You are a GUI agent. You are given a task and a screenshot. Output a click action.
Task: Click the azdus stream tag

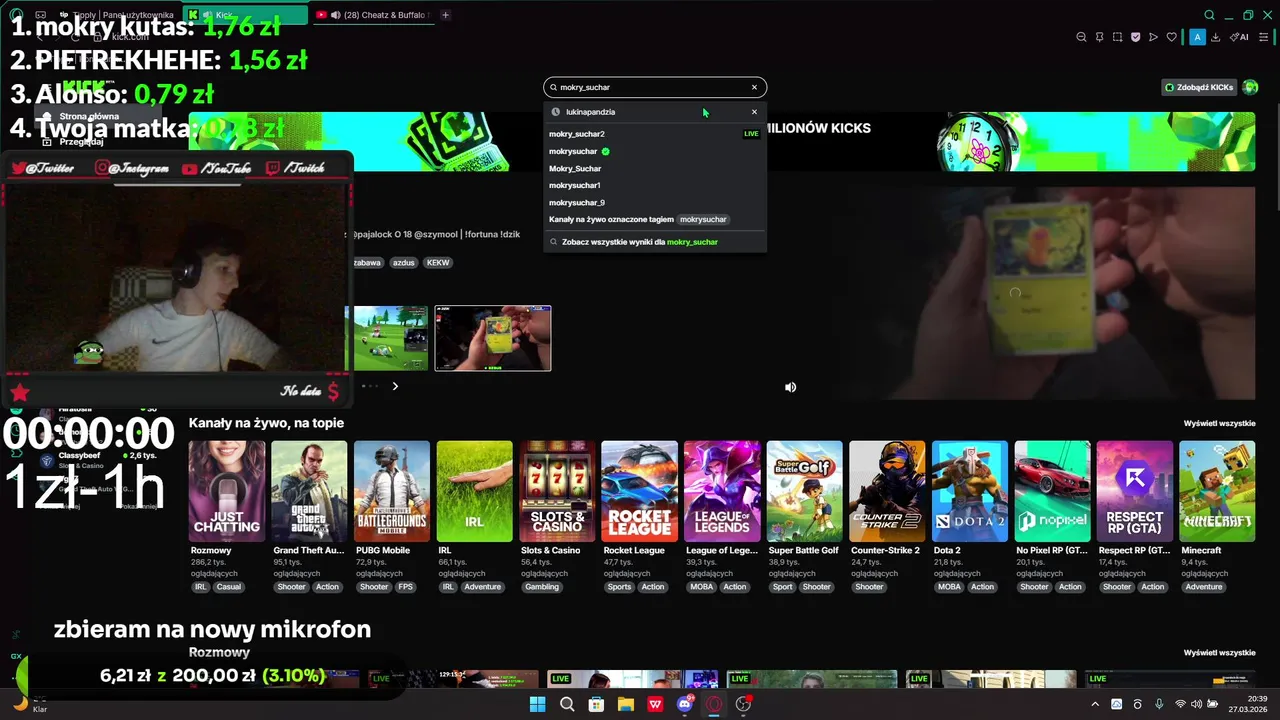coord(404,263)
